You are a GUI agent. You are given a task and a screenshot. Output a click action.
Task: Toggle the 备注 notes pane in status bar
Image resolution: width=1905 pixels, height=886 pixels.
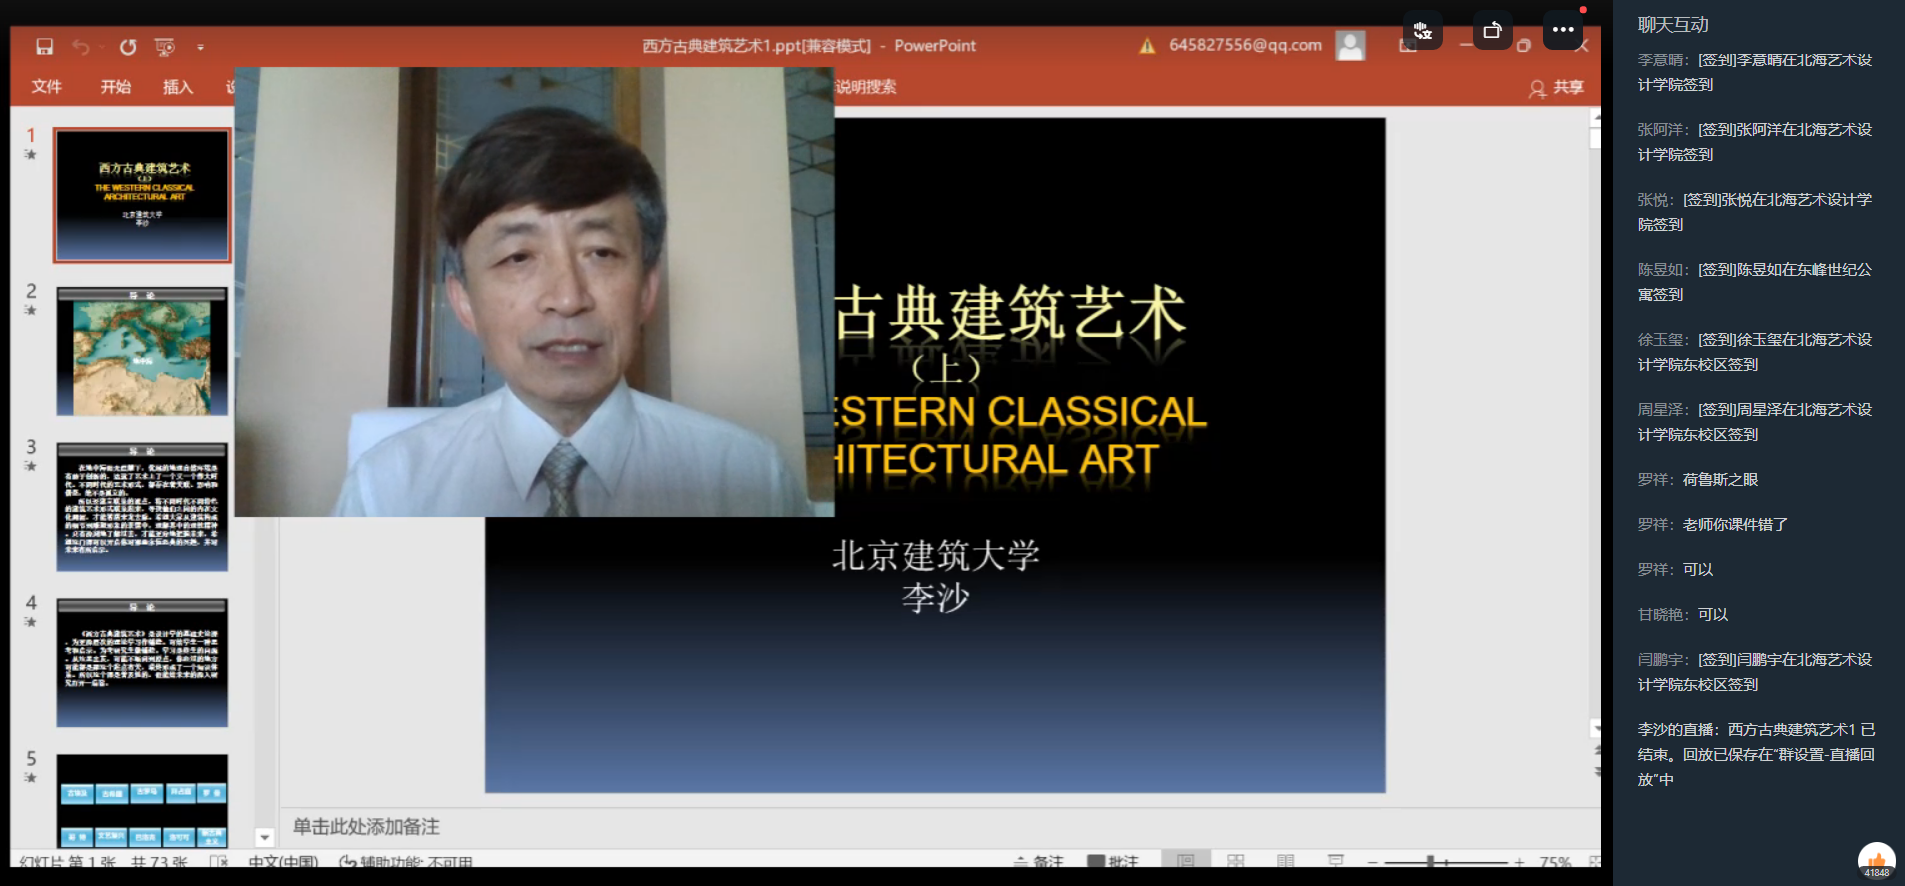(1038, 861)
